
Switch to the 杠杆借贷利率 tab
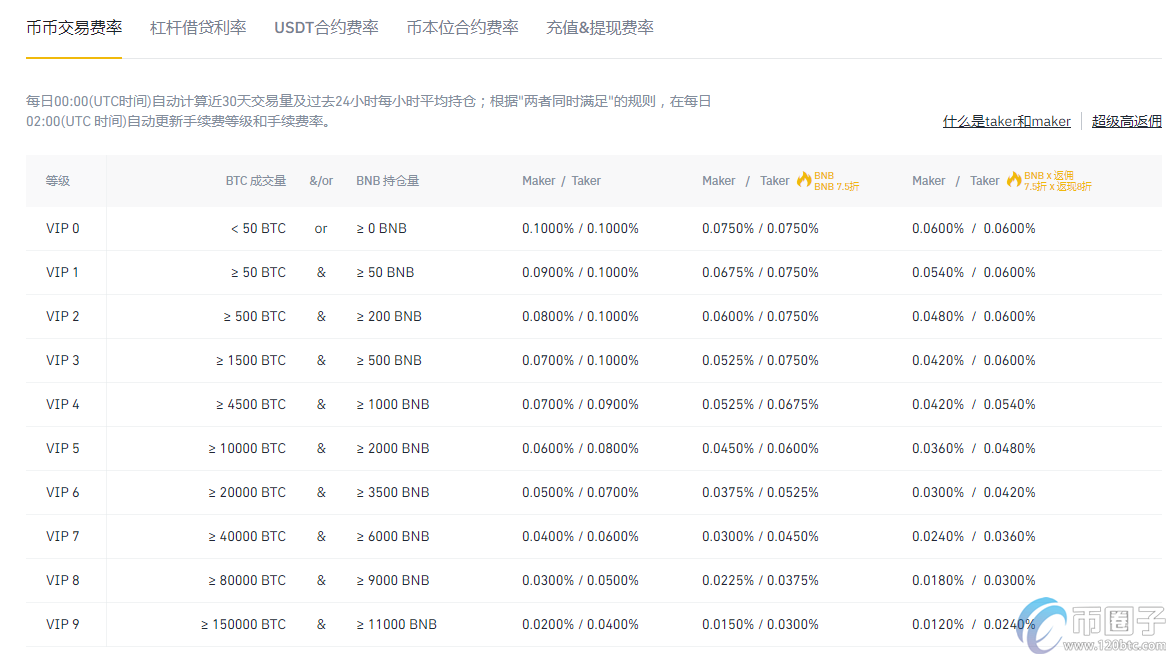click(197, 28)
